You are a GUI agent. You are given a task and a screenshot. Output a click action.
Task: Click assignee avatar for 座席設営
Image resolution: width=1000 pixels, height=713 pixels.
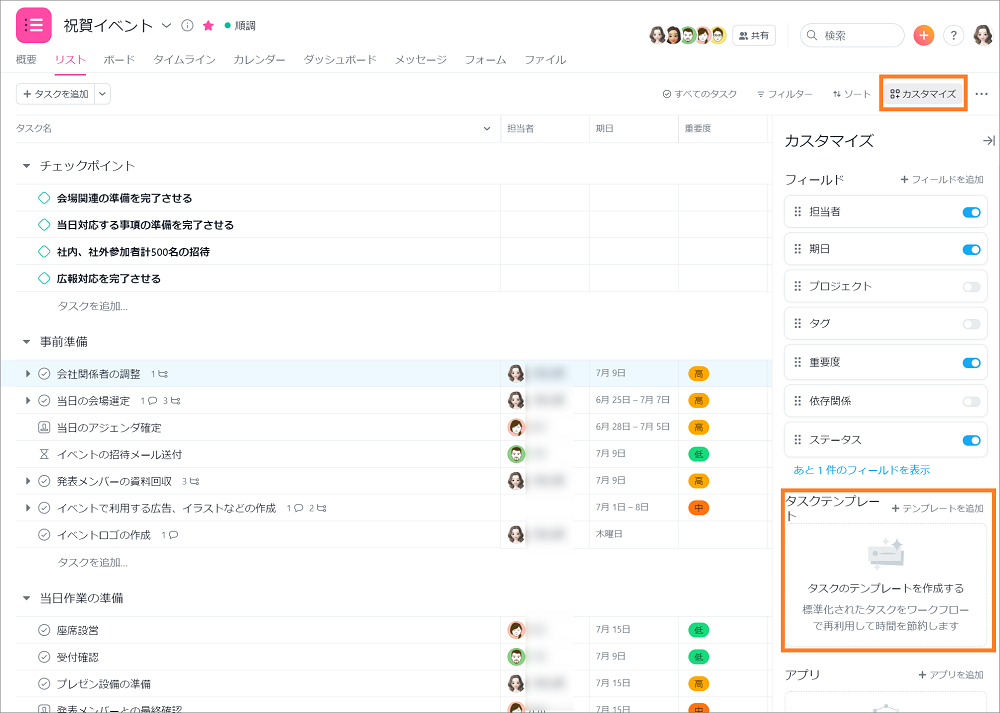516,630
